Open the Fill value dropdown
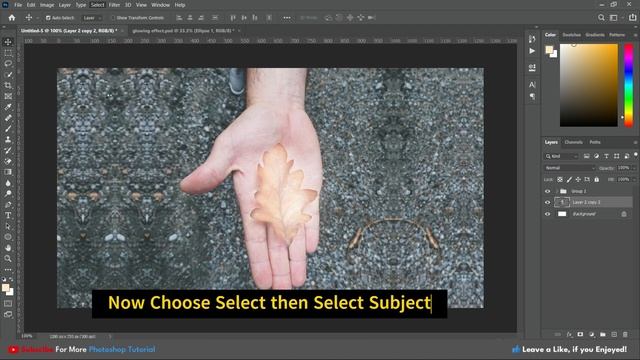Screen dimensions: 640x360 (633, 180)
